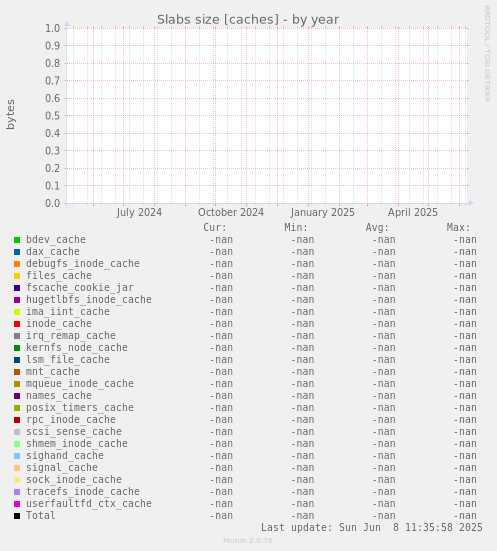This screenshot has width=497, height=551.
Task: Click the 'Avg:' column header
Action: click(377, 227)
